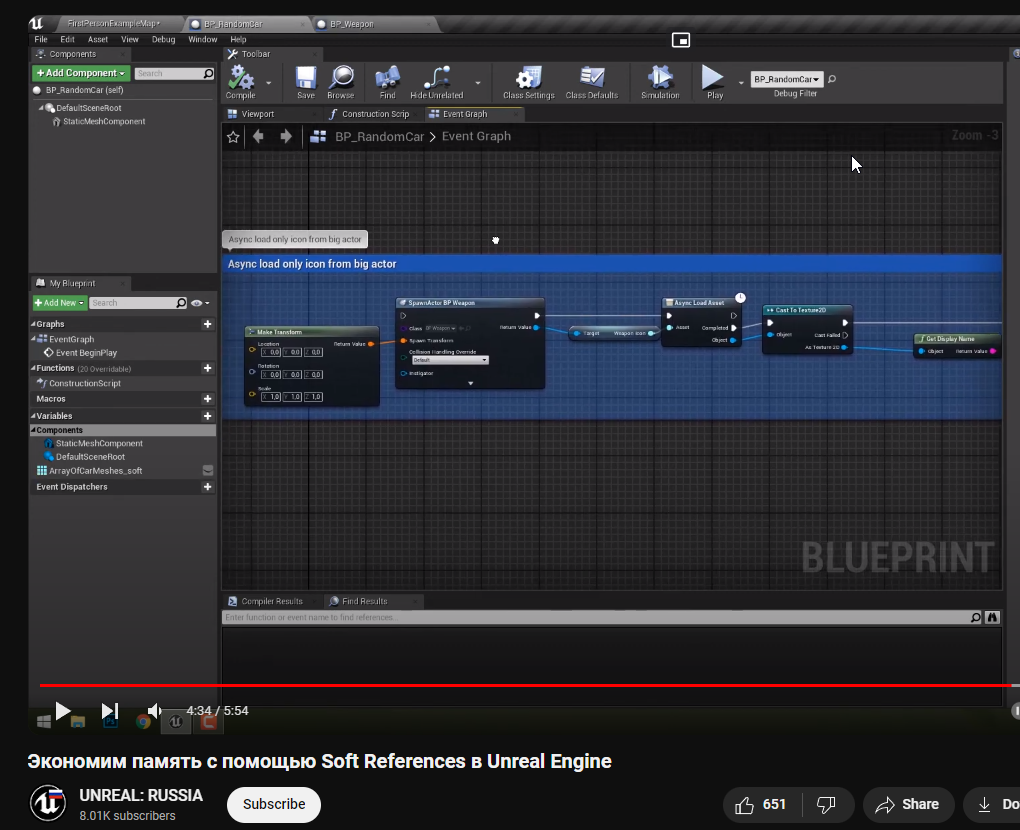This screenshot has width=1020, height=830.
Task: Enable YouTube miniplayer icon over video
Action: [680, 40]
